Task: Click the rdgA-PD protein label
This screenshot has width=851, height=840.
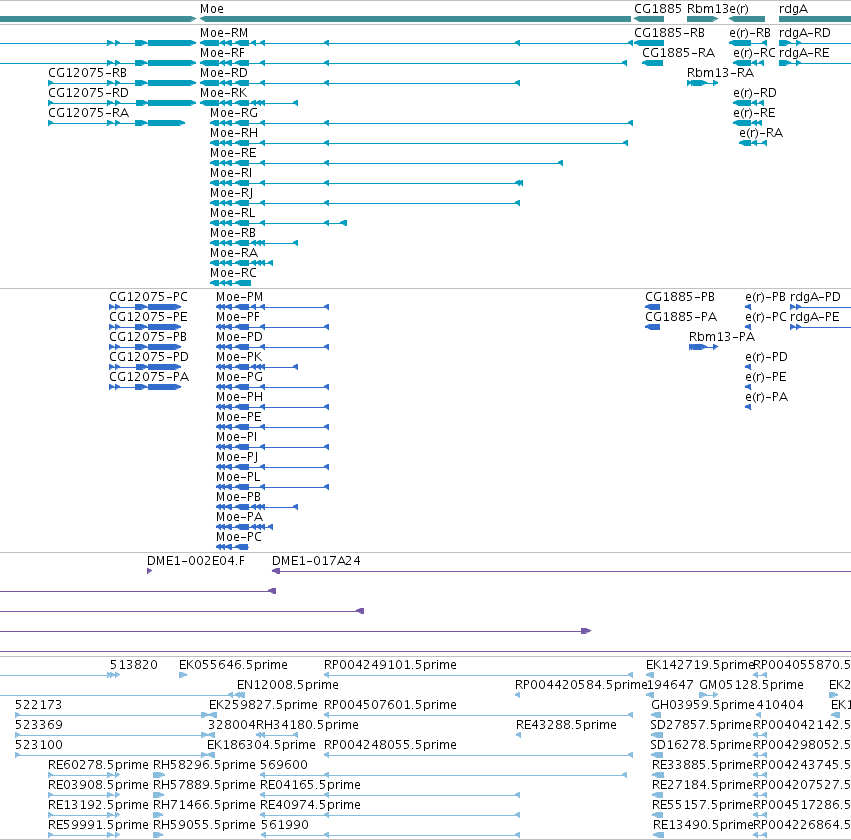Action: point(815,297)
